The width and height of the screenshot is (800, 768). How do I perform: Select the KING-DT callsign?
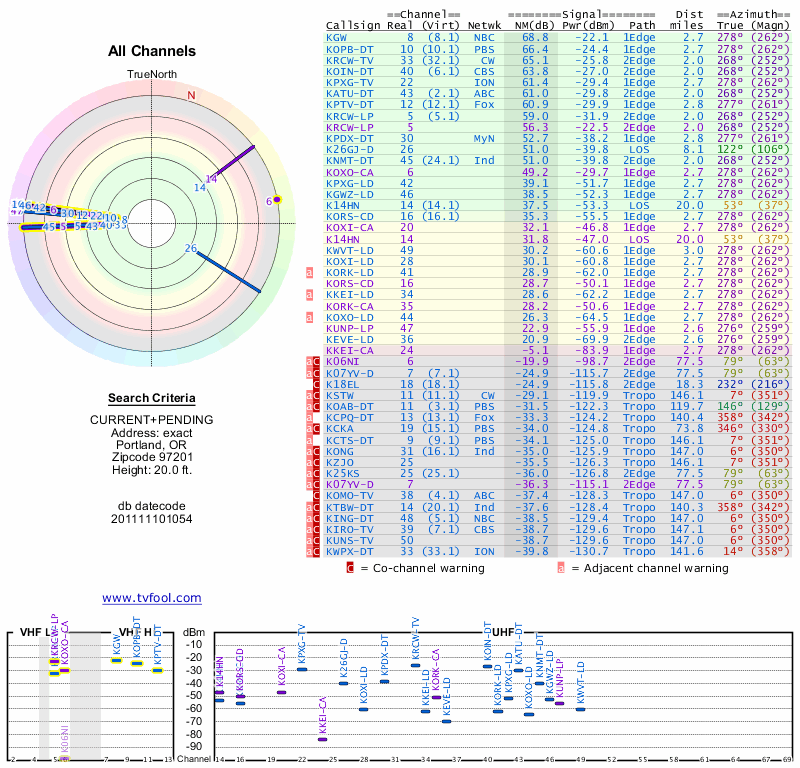(349, 518)
